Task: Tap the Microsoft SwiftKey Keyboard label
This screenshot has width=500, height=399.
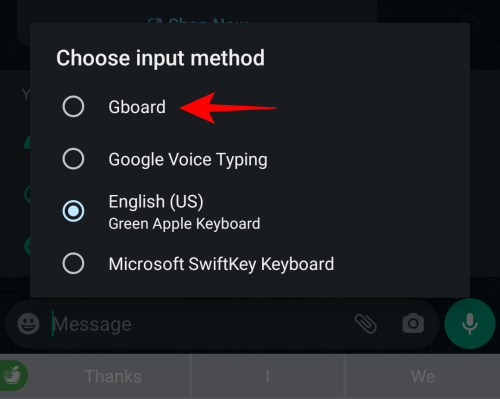Action: (221, 264)
